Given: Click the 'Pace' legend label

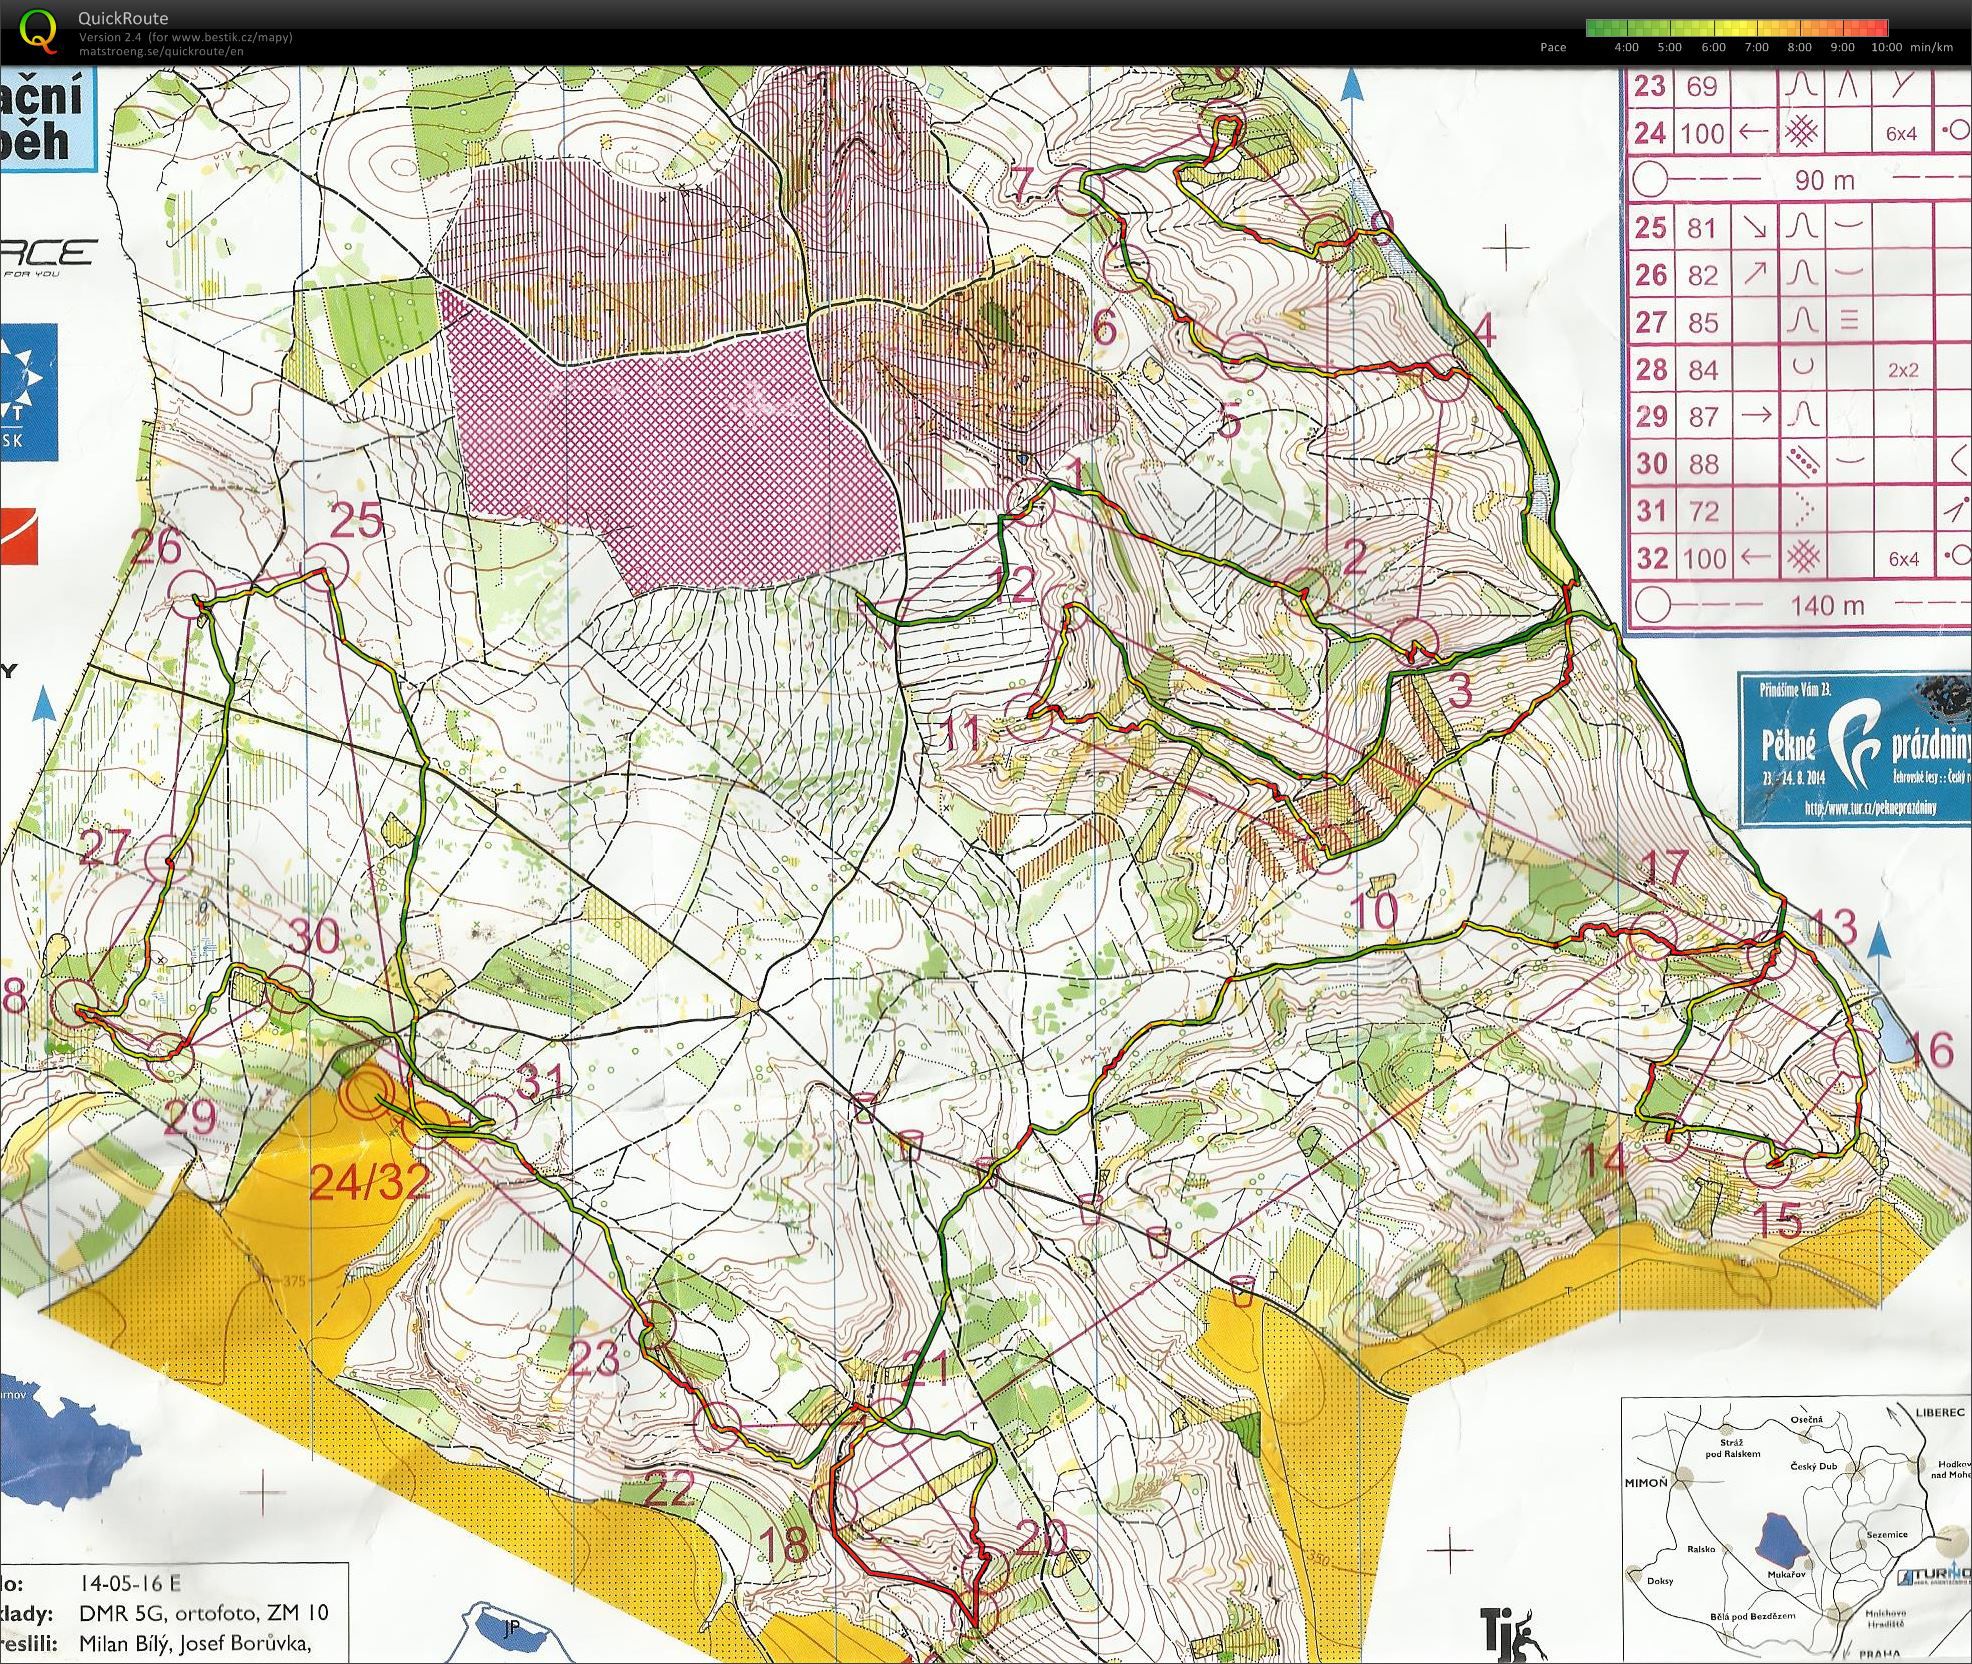Looking at the screenshot, I should pyautogui.click(x=1553, y=47).
